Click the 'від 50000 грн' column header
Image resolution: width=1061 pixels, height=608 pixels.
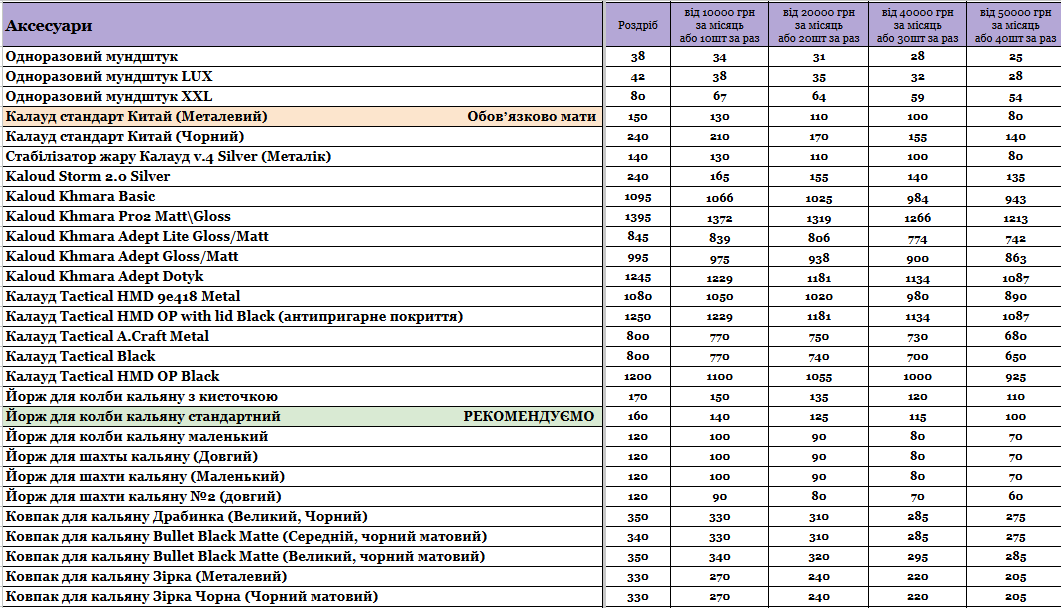[1015, 25]
